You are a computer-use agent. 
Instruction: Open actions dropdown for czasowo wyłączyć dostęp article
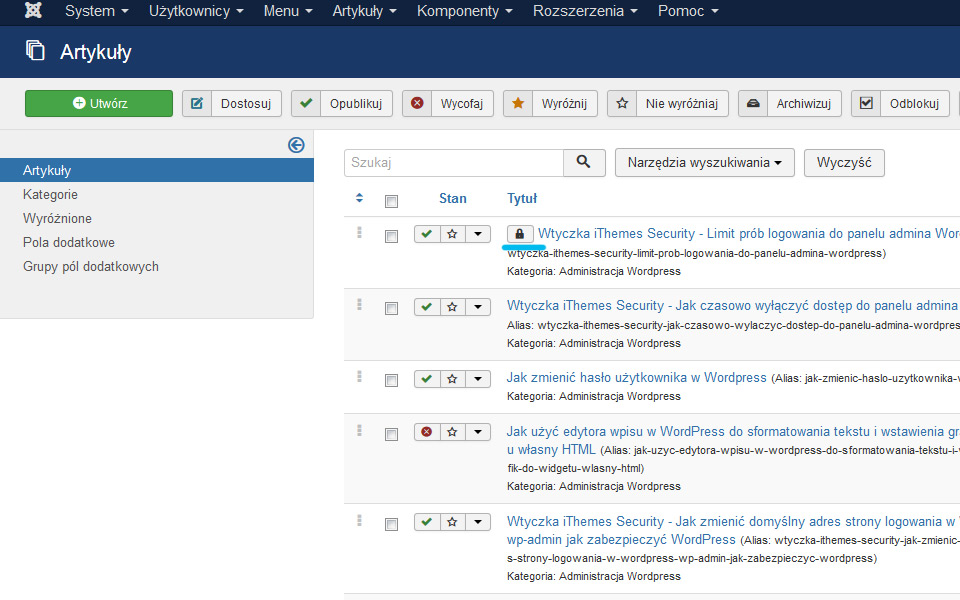[x=478, y=307]
